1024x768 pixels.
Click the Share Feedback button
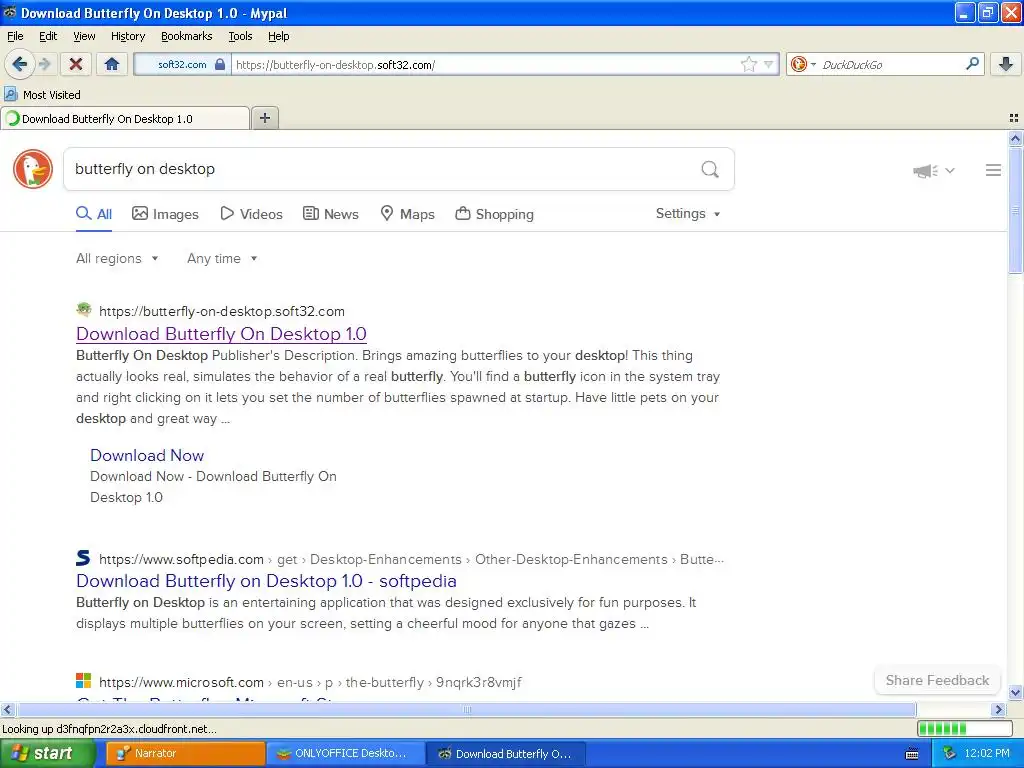coord(937,680)
